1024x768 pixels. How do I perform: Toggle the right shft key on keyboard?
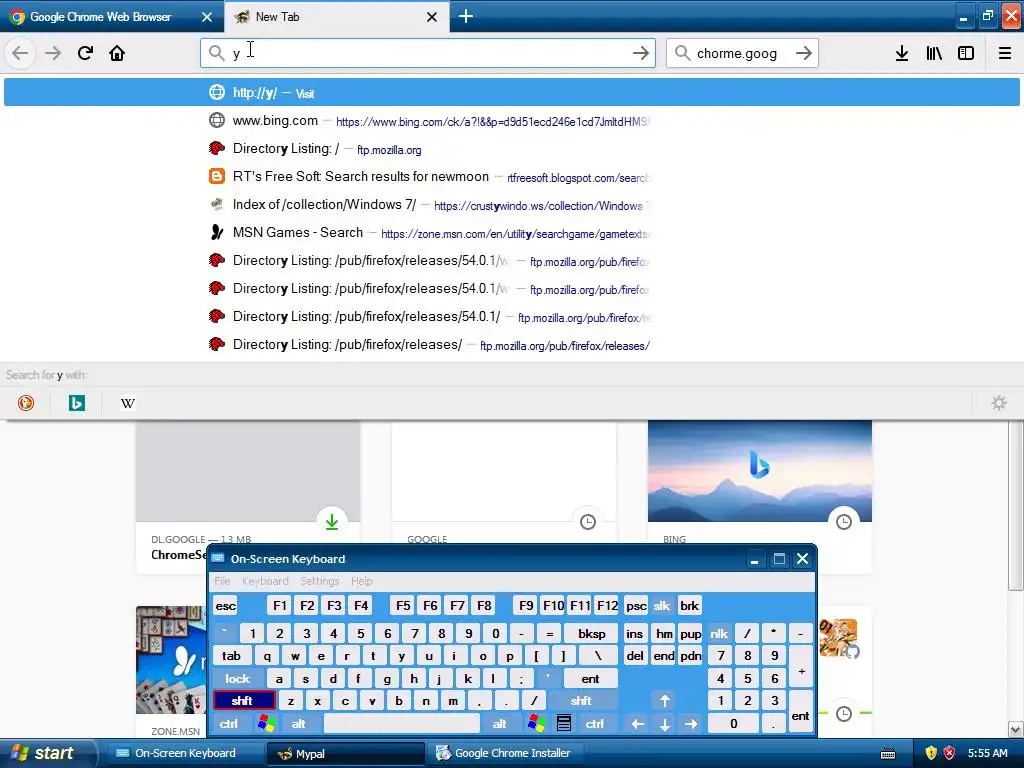click(x=581, y=701)
